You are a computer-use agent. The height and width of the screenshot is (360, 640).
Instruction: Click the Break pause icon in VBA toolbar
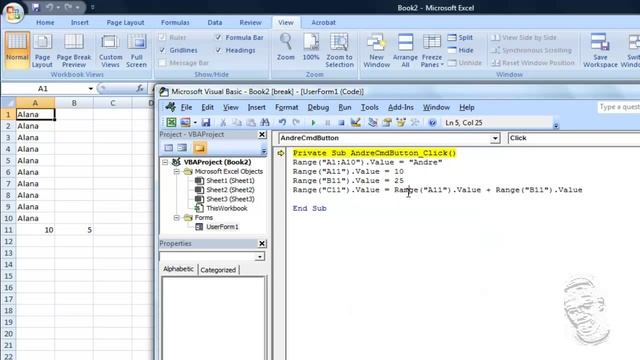click(327, 122)
